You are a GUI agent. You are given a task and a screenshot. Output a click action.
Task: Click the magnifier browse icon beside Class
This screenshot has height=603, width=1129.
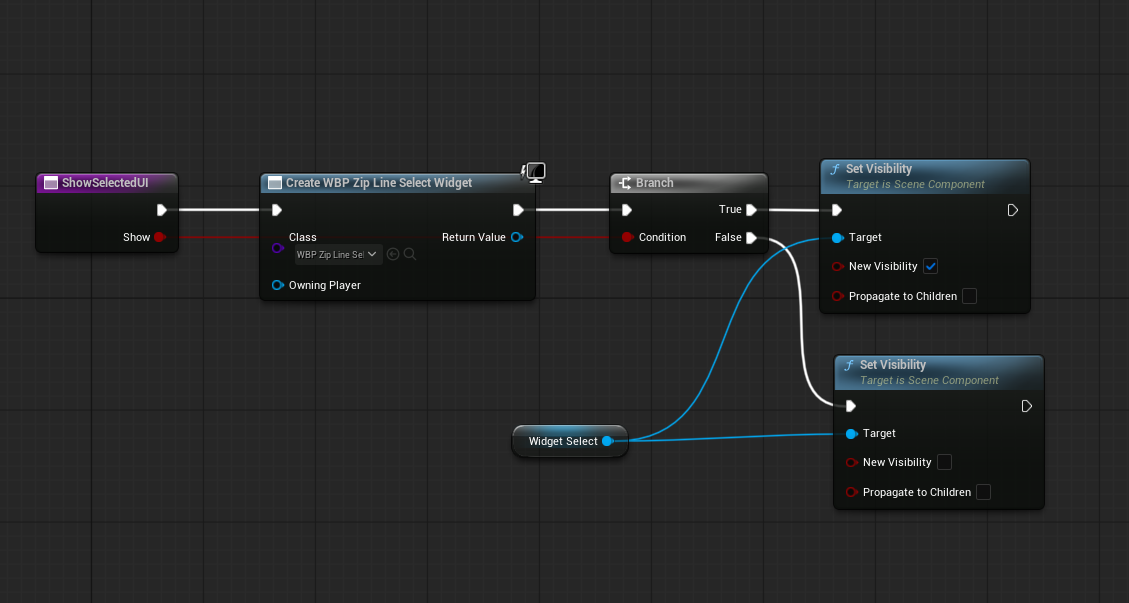tap(410, 254)
